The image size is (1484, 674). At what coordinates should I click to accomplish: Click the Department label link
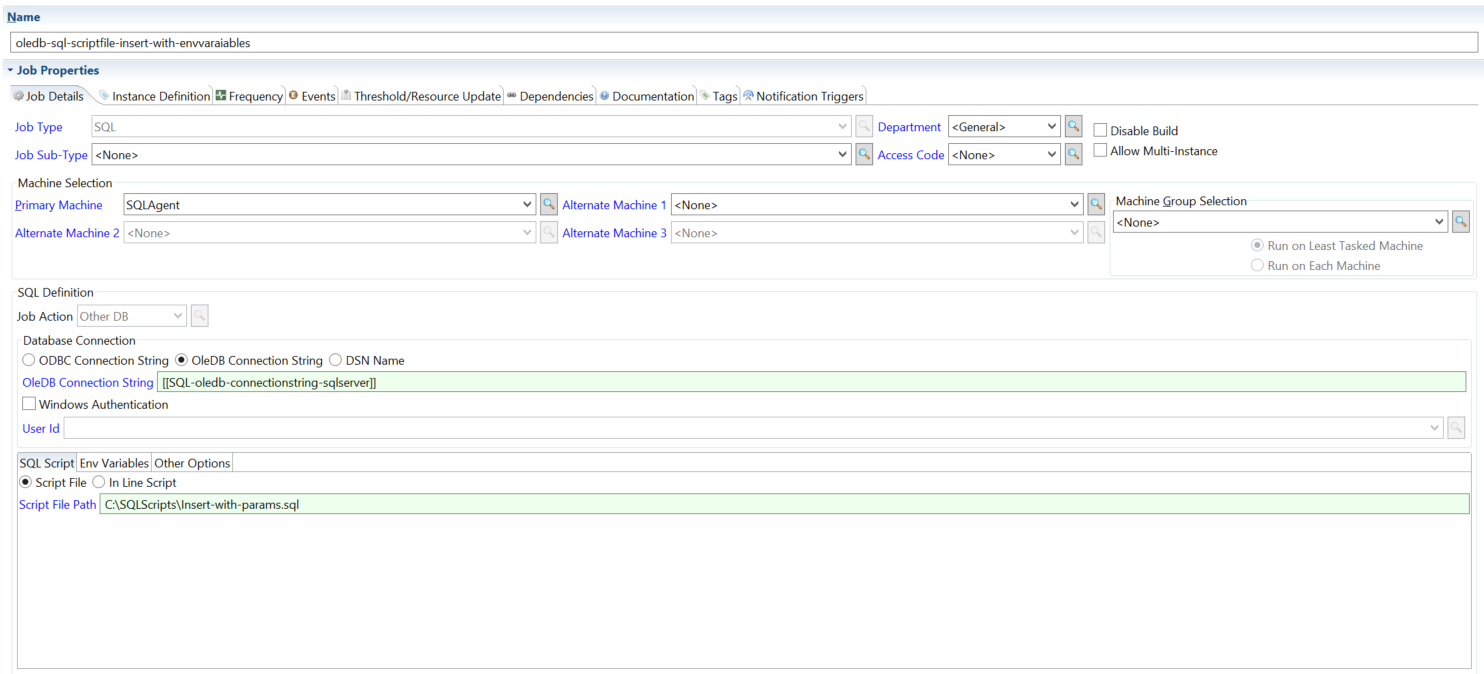pyautogui.click(x=909, y=127)
